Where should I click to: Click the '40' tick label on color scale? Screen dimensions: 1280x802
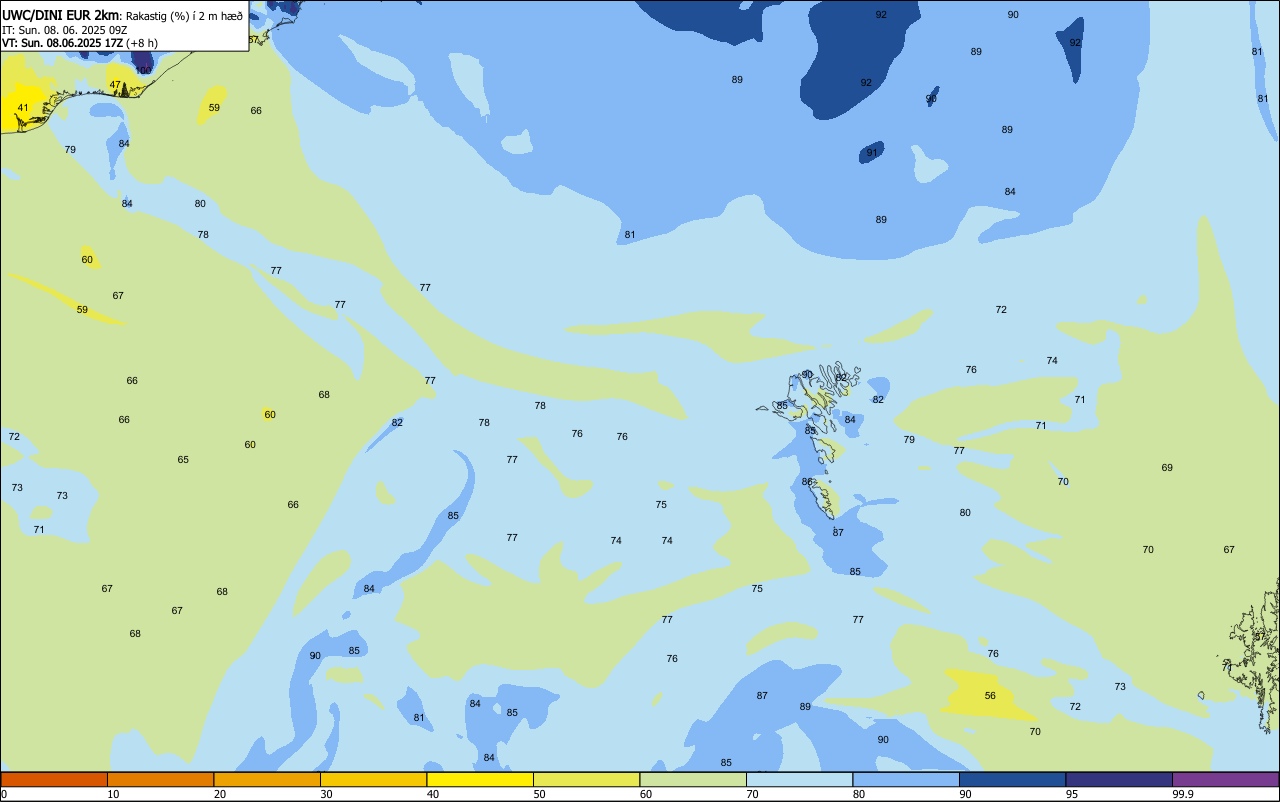(x=433, y=794)
